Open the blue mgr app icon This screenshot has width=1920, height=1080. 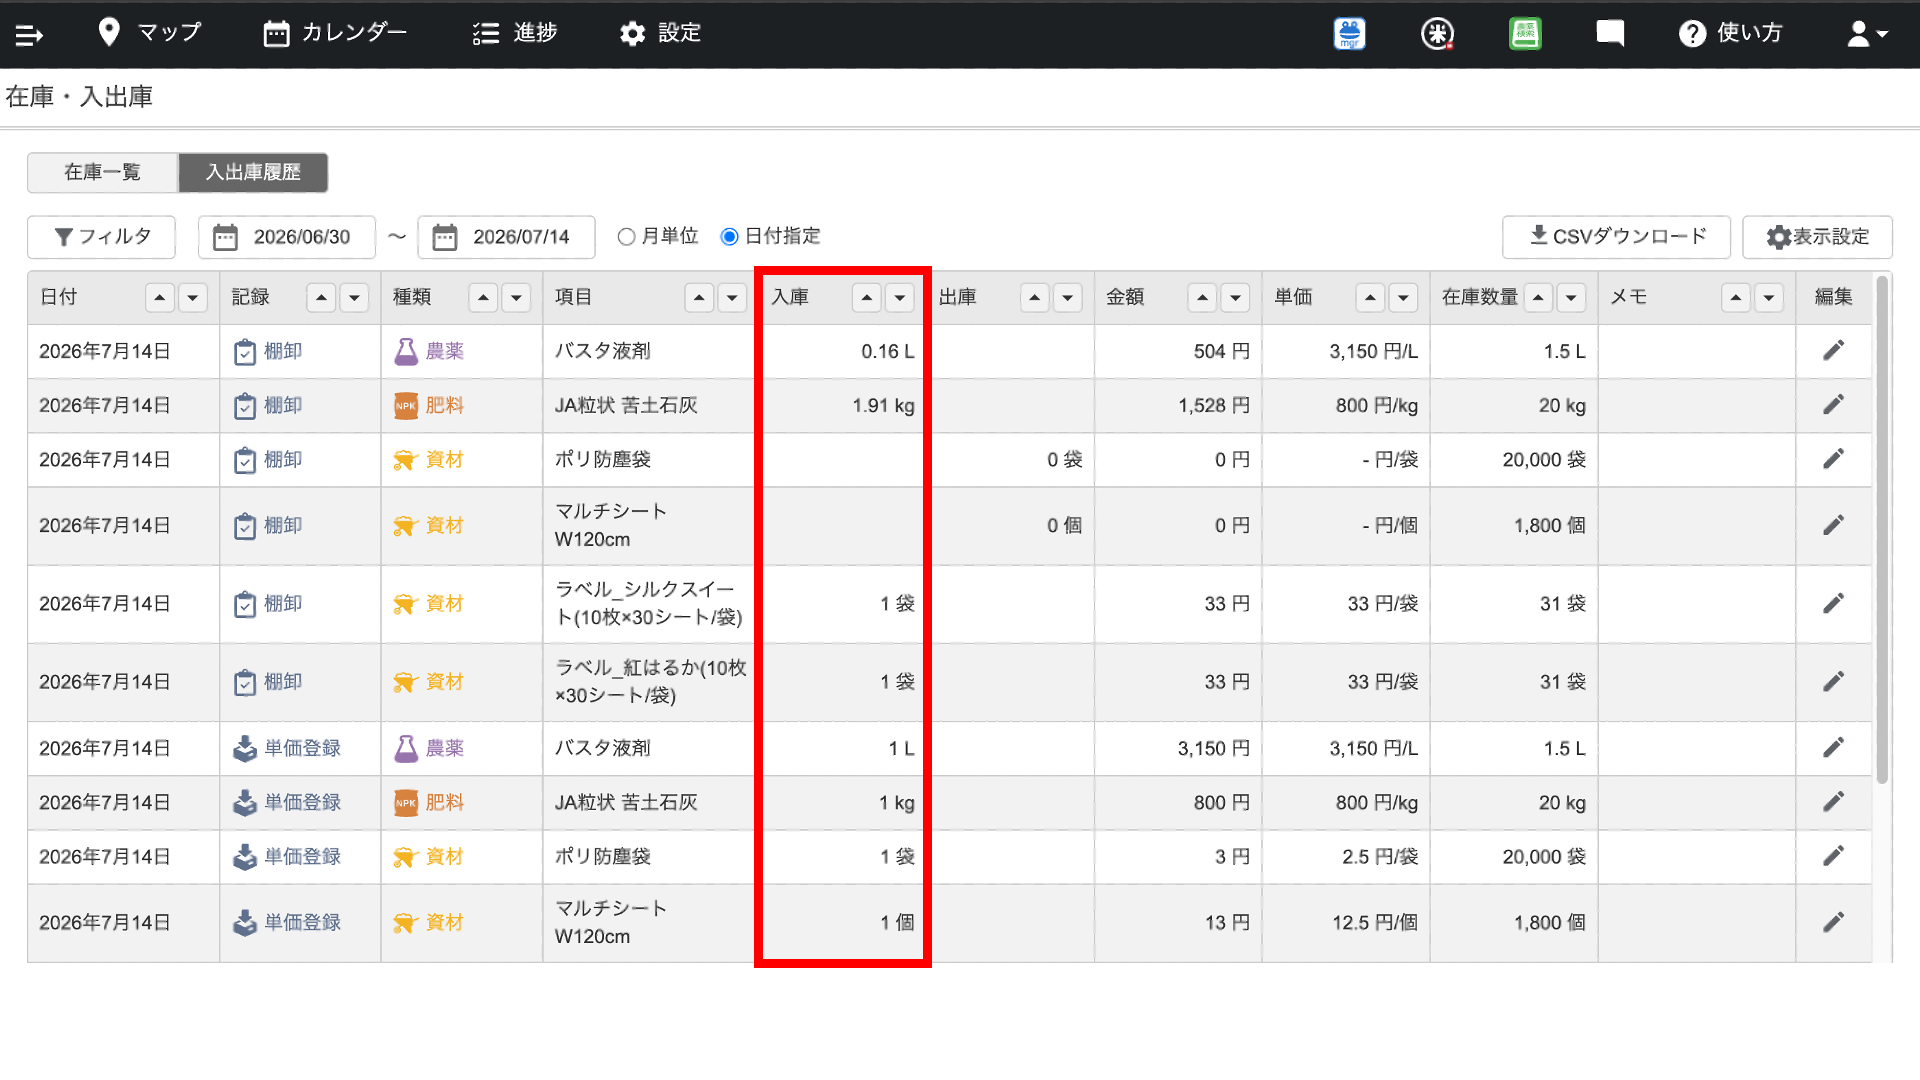pyautogui.click(x=1349, y=34)
